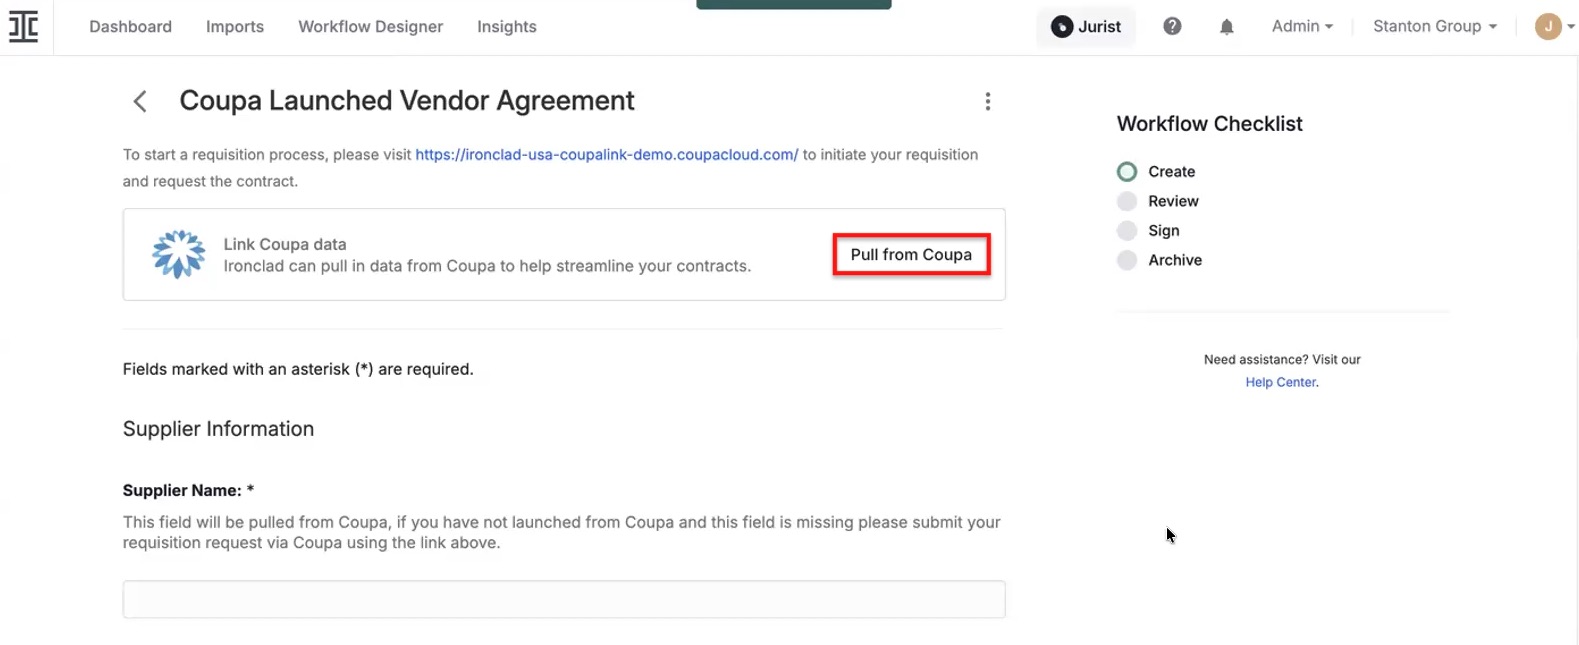Click the Link Coupa data text
This screenshot has height=645, width=1579.
click(x=285, y=244)
